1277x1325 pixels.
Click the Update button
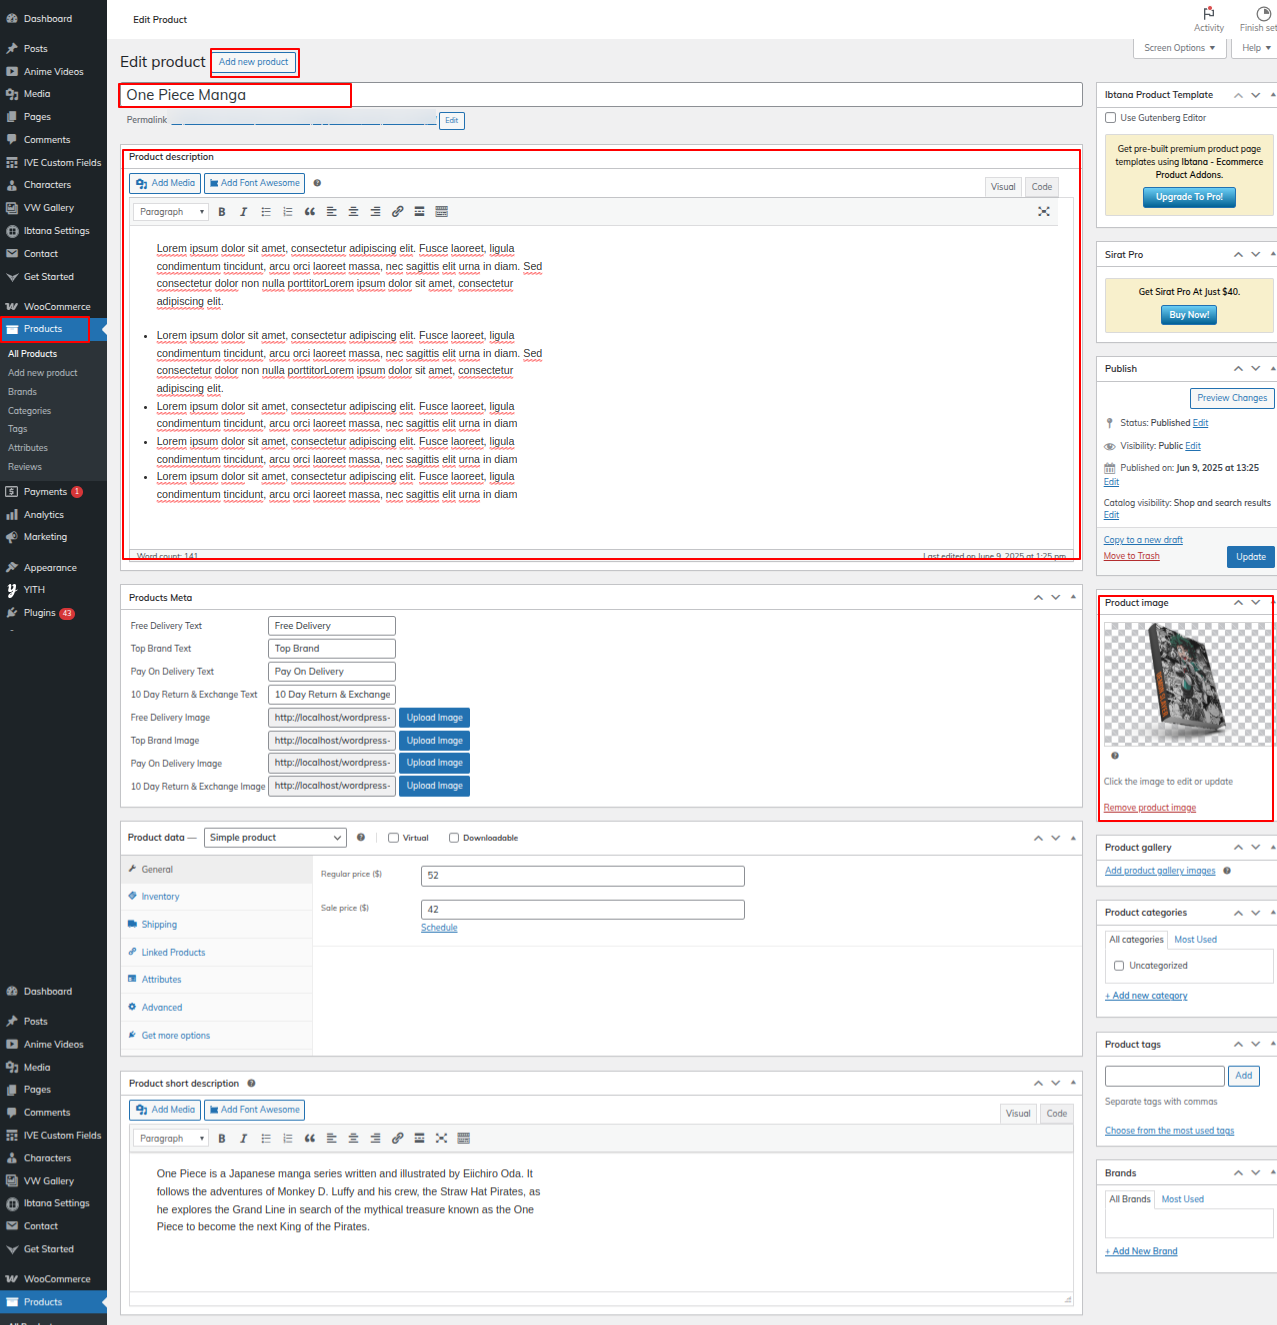[x=1250, y=557]
